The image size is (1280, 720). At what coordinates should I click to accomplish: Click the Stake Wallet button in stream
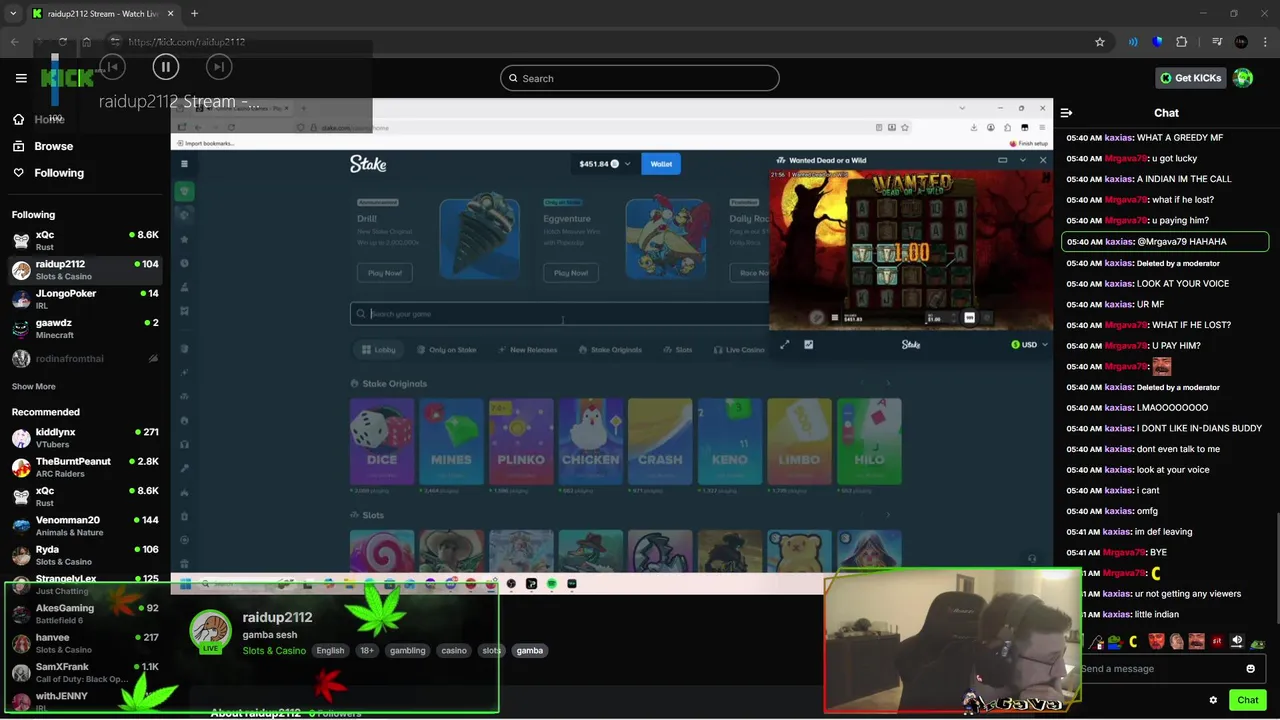pyautogui.click(x=661, y=164)
